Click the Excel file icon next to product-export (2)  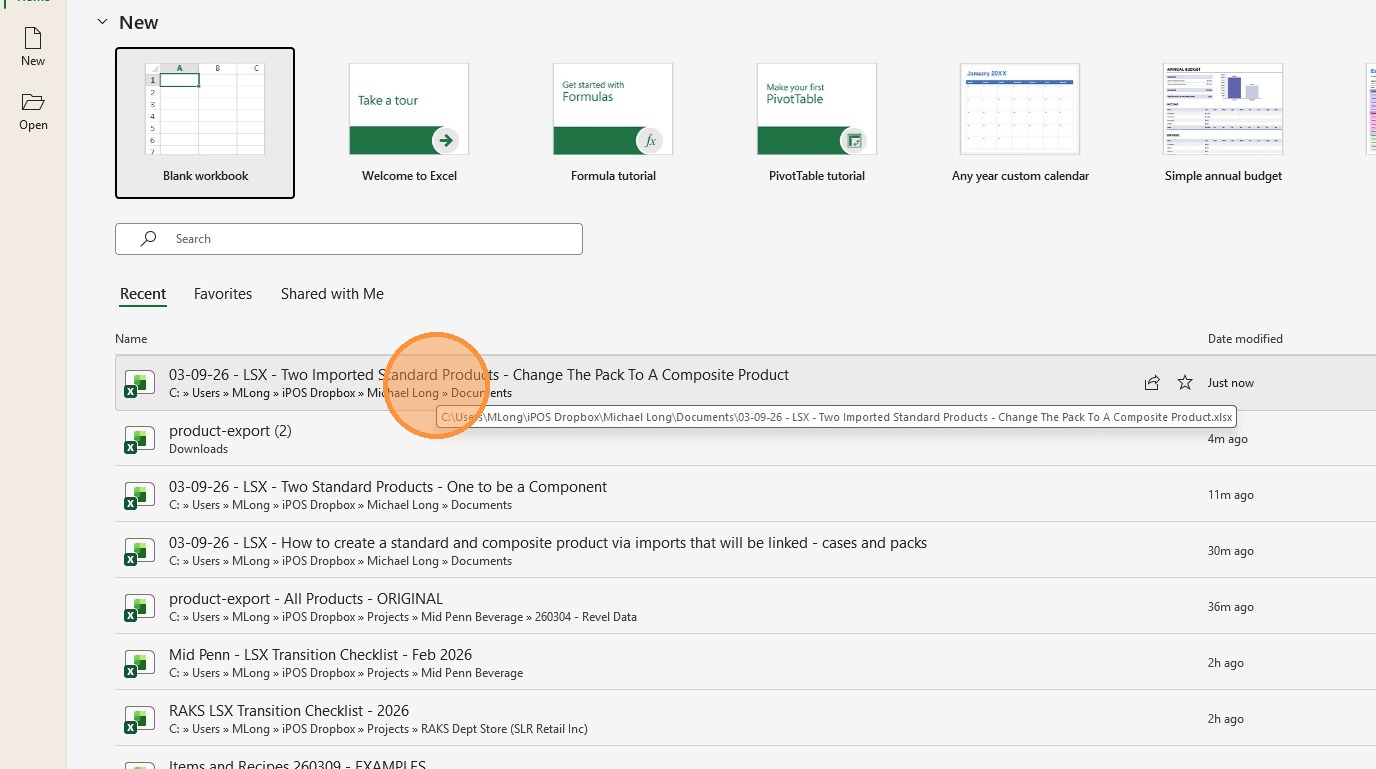pyautogui.click(x=139, y=440)
